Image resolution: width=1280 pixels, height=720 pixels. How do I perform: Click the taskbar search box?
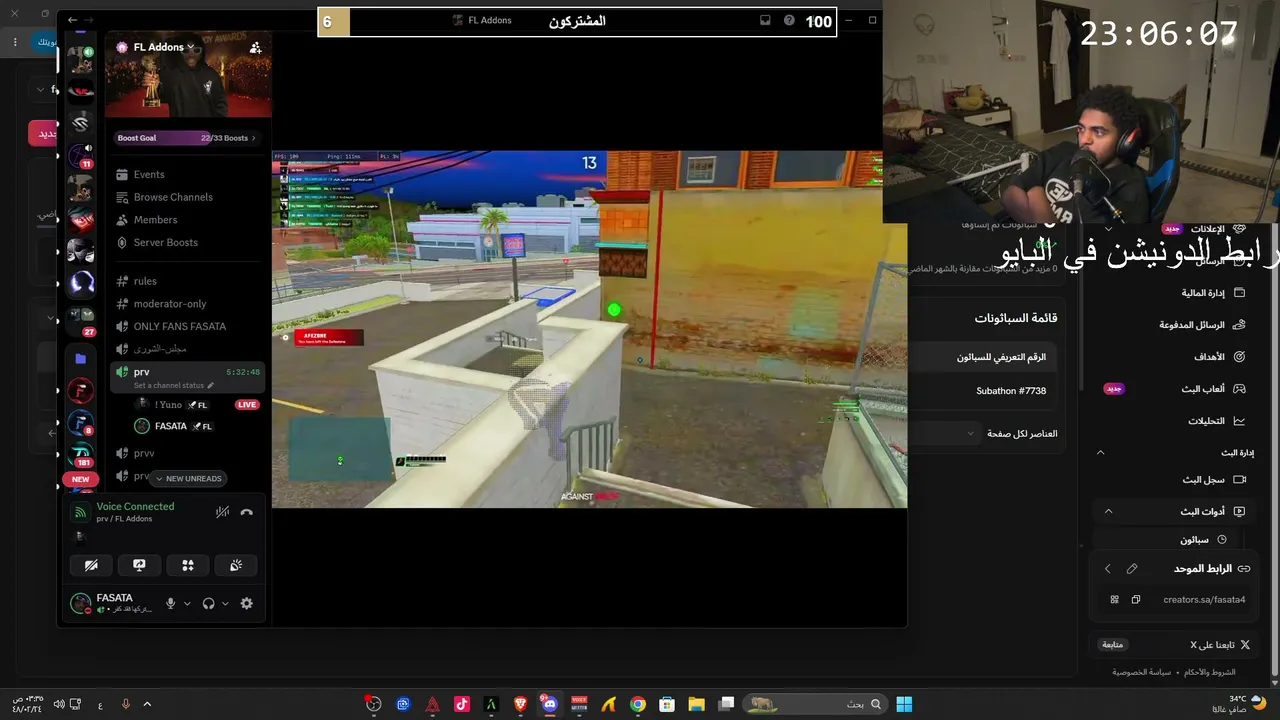pos(814,704)
